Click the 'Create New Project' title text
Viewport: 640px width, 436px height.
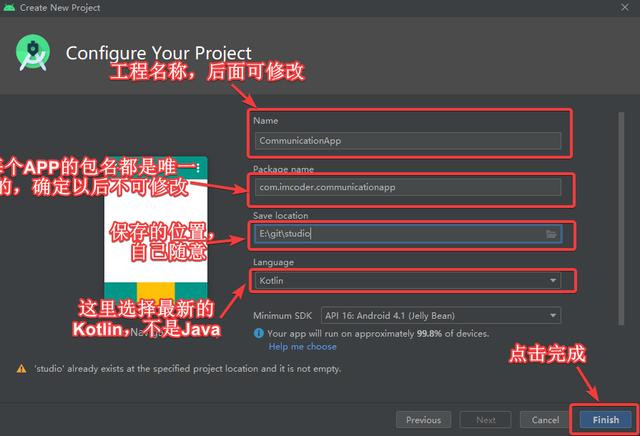(60, 8)
